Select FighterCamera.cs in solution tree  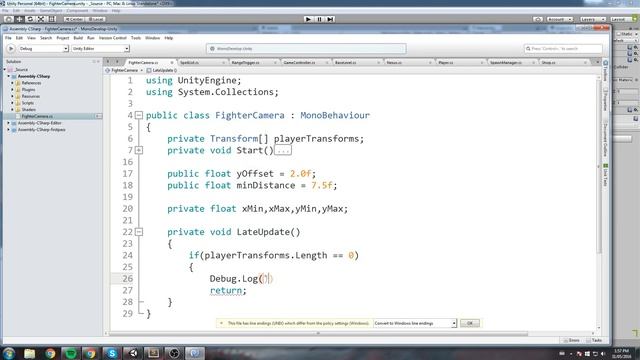[37, 116]
